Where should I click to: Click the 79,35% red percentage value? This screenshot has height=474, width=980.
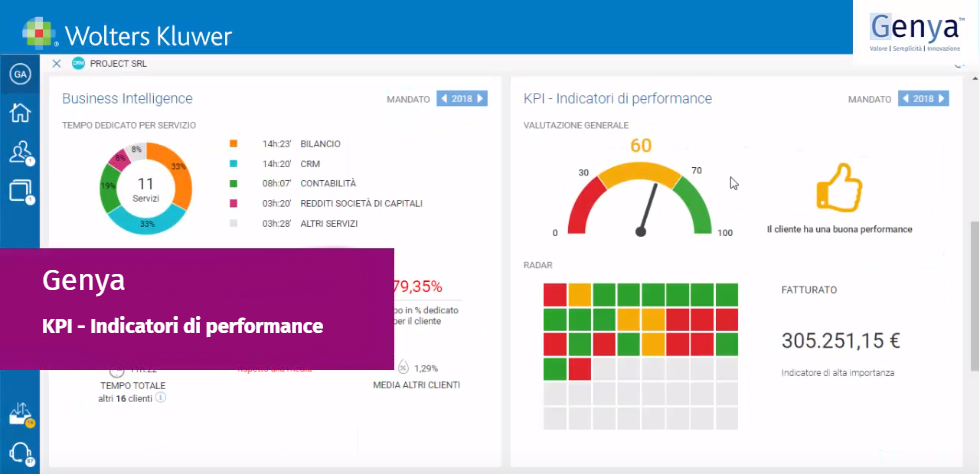(x=418, y=287)
